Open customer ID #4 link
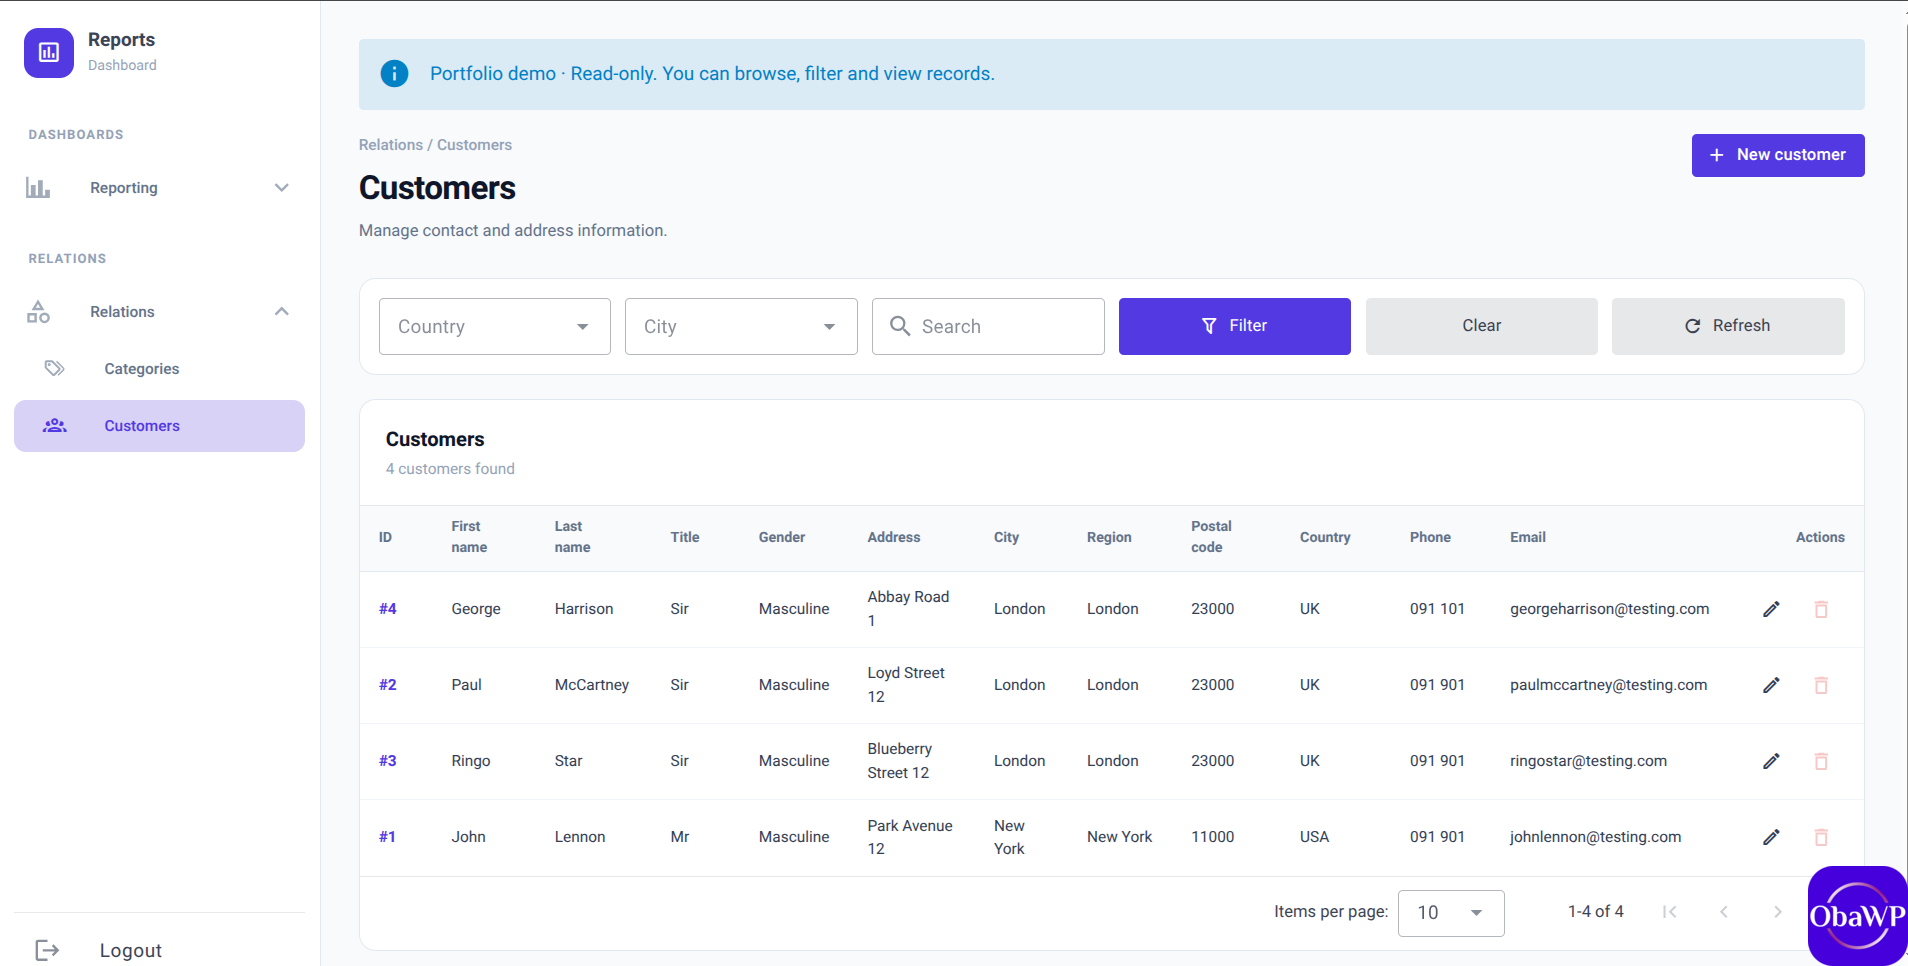Image resolution: width=1908 pixels, height=966 pixels. (x=388, y=609)
